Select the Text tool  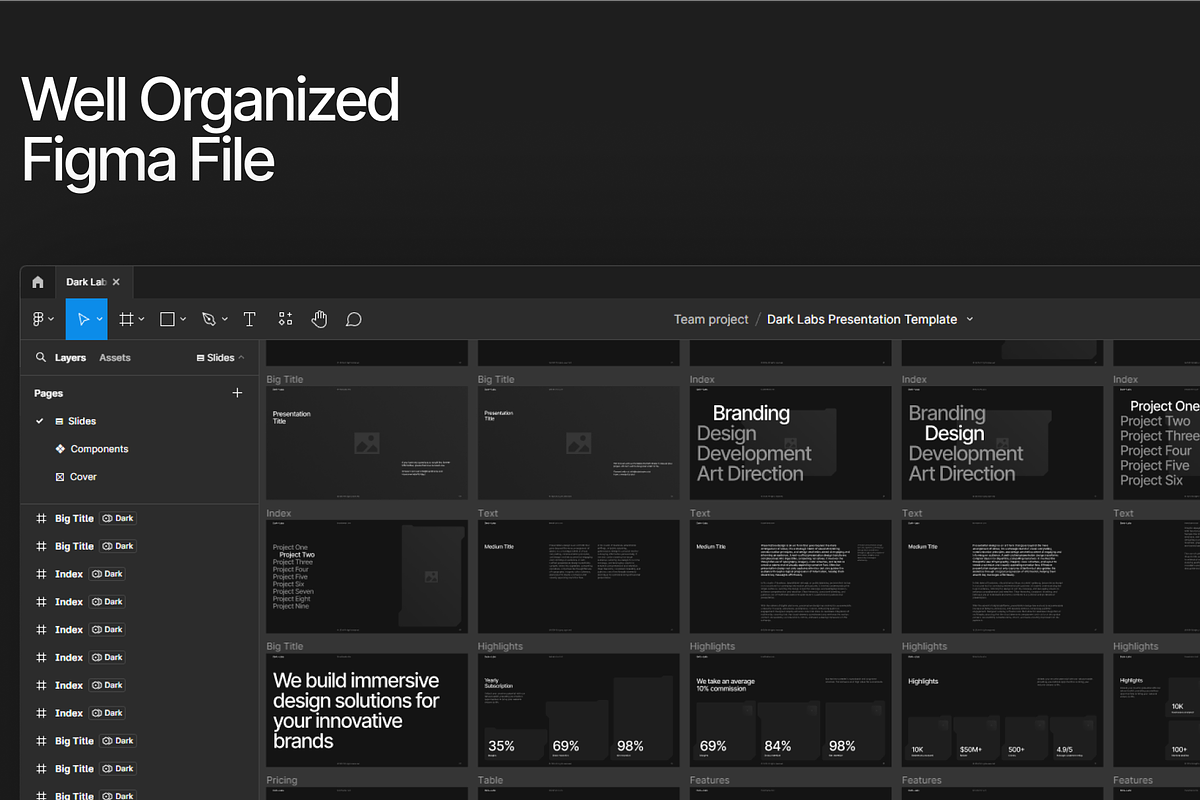250,319
